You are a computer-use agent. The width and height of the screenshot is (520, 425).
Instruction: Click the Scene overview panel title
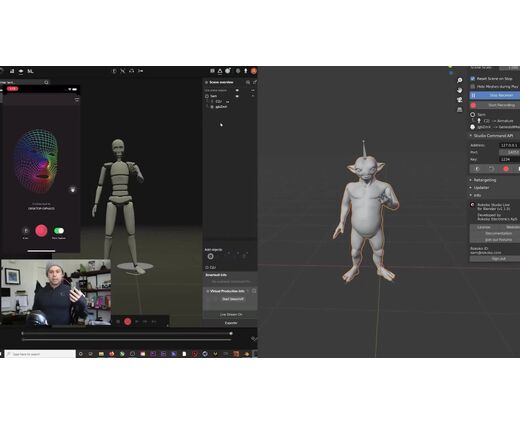221,82
